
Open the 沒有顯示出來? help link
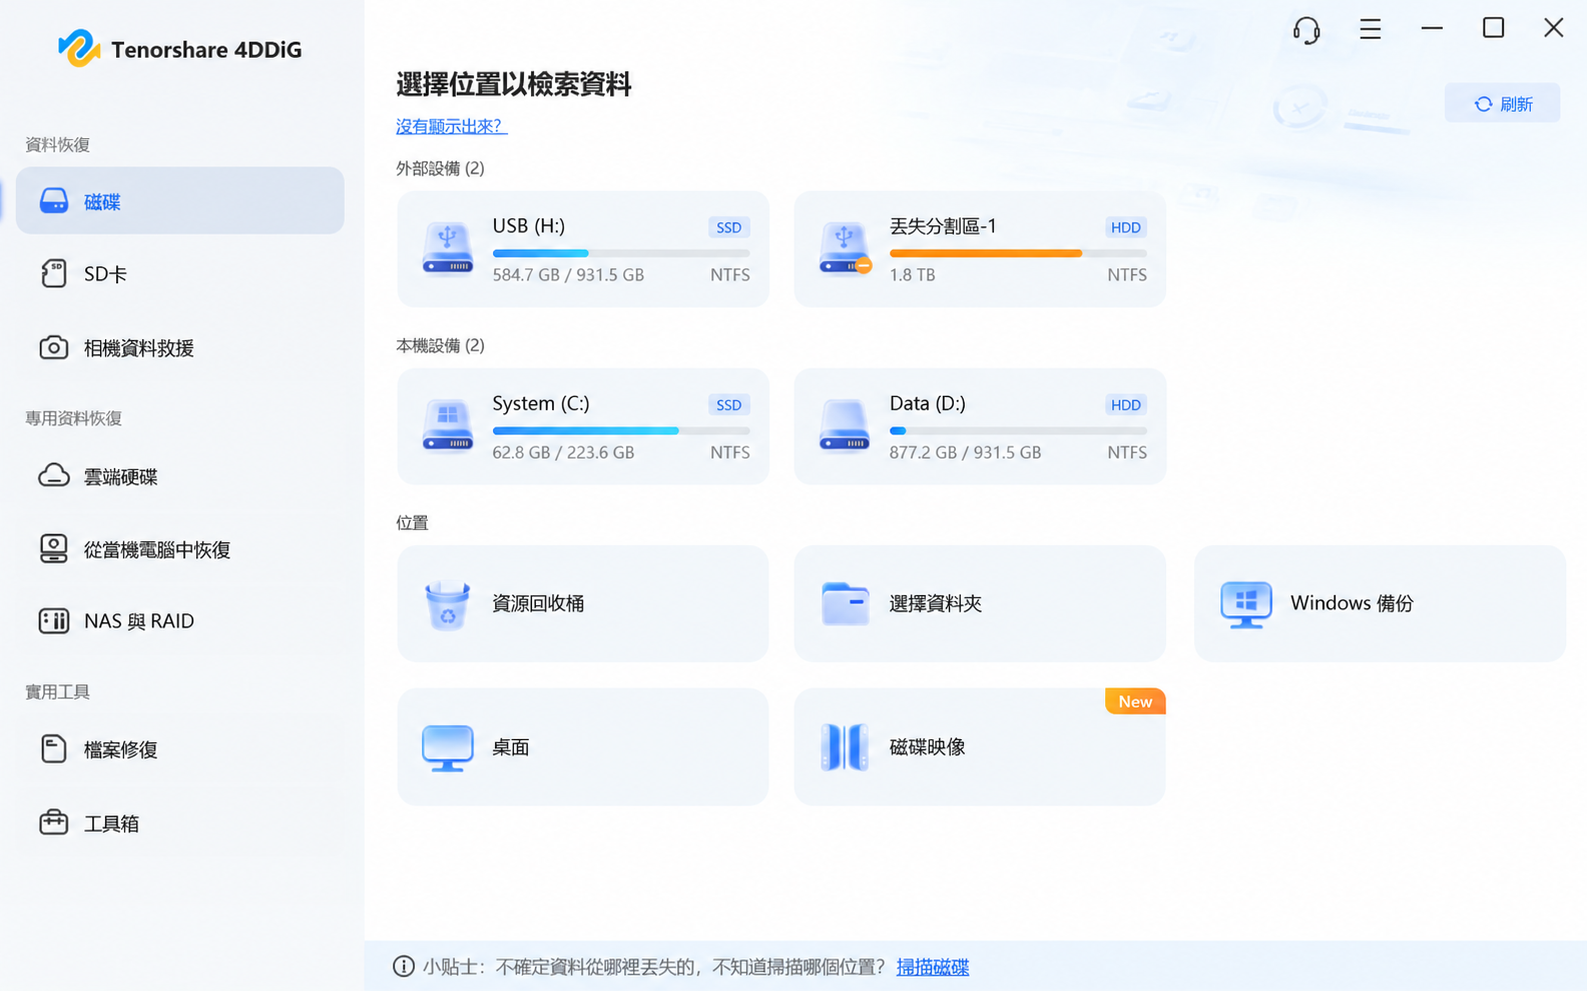click(451, 126)
